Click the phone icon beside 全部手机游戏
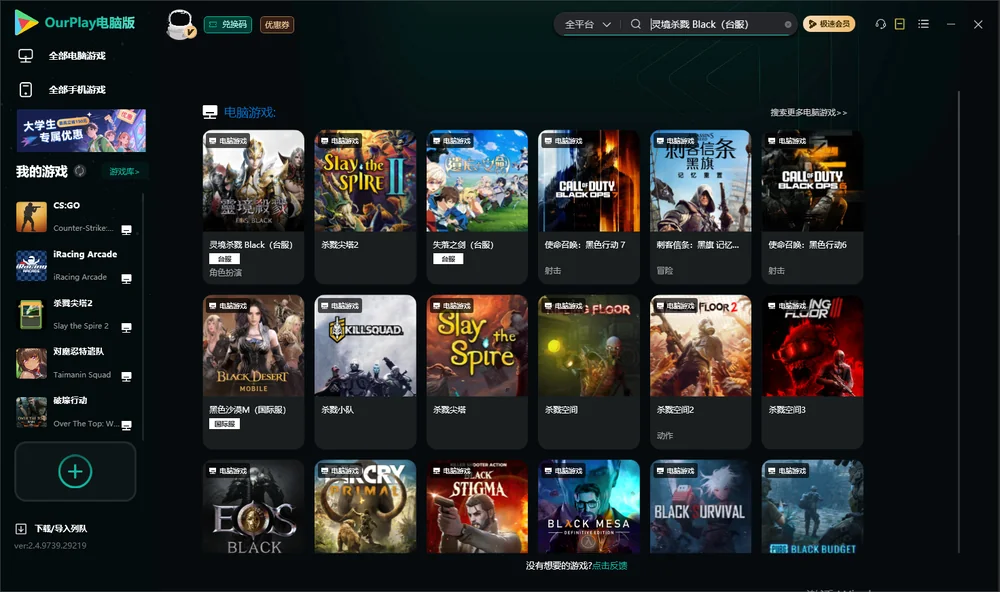1000x592 pixels. point(26,90)
